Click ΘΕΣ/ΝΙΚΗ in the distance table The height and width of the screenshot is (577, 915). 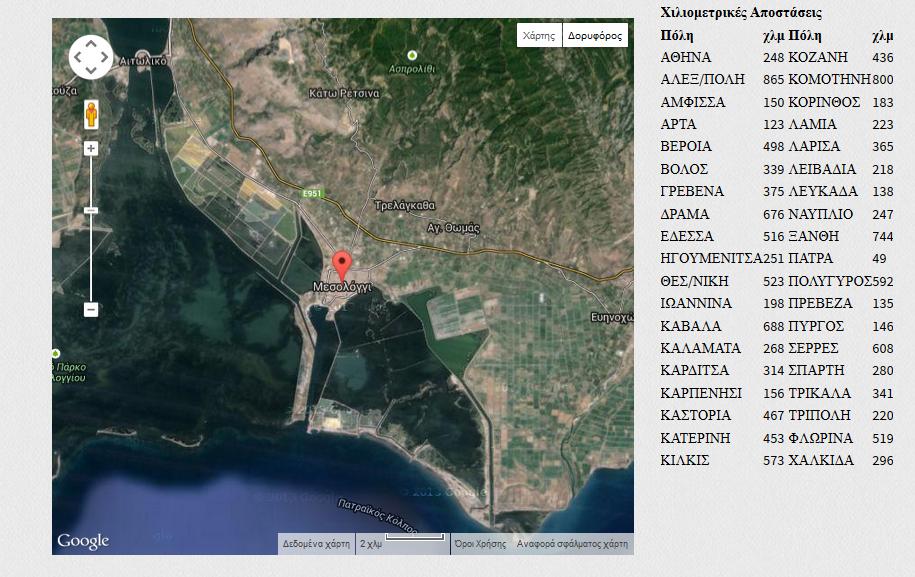click(x=694, y=281)
